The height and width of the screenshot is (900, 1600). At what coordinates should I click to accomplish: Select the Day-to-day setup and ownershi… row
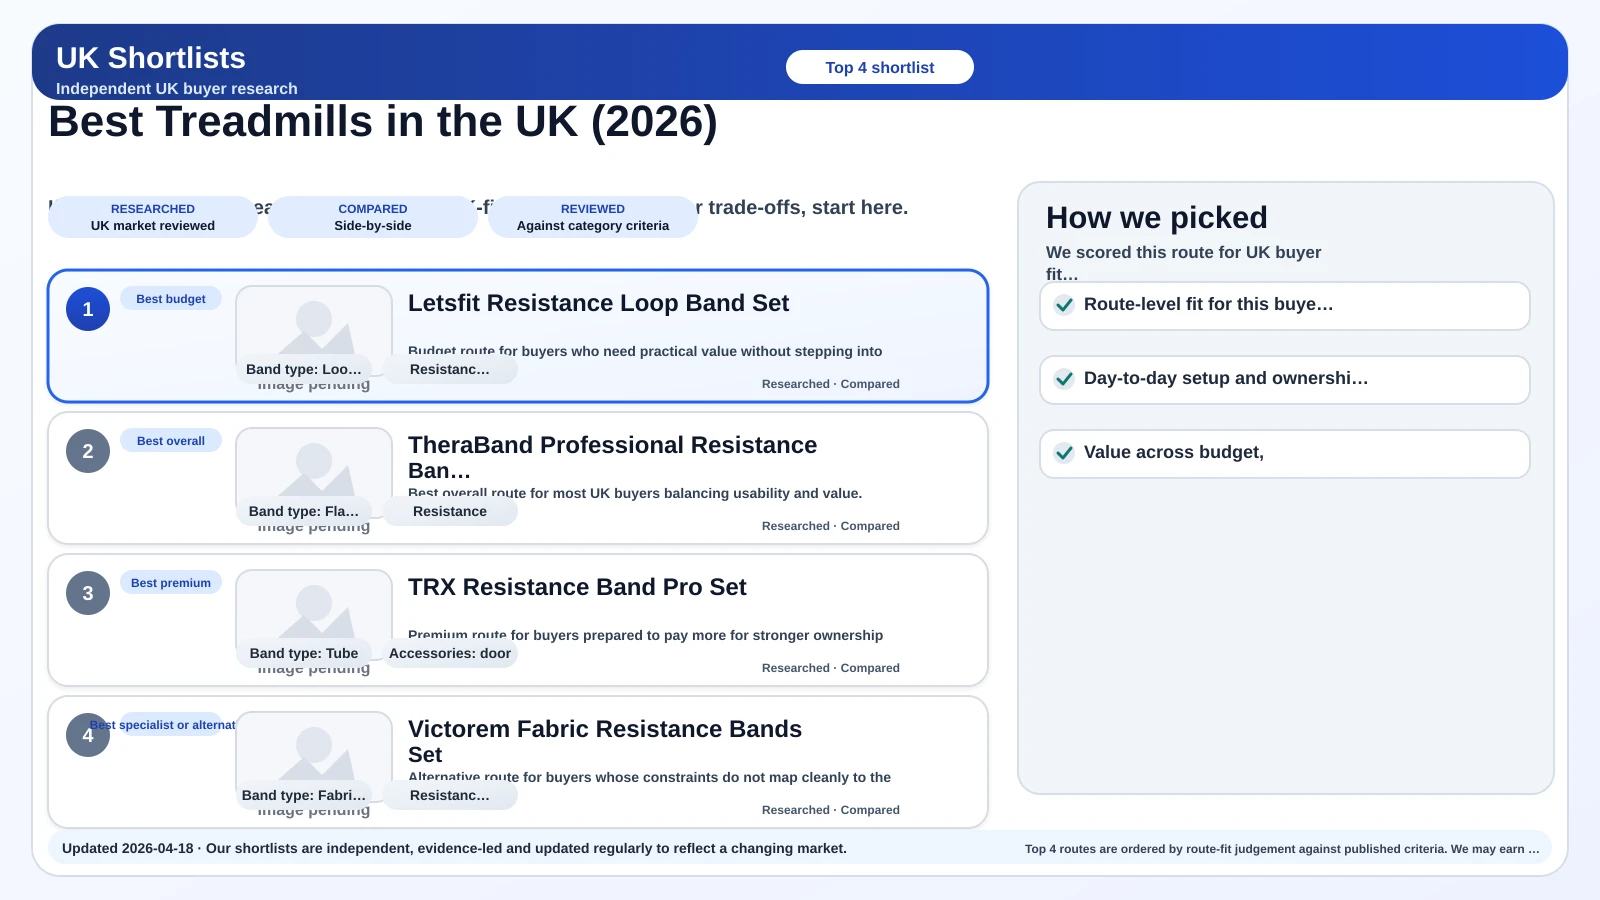point(1285,380)
